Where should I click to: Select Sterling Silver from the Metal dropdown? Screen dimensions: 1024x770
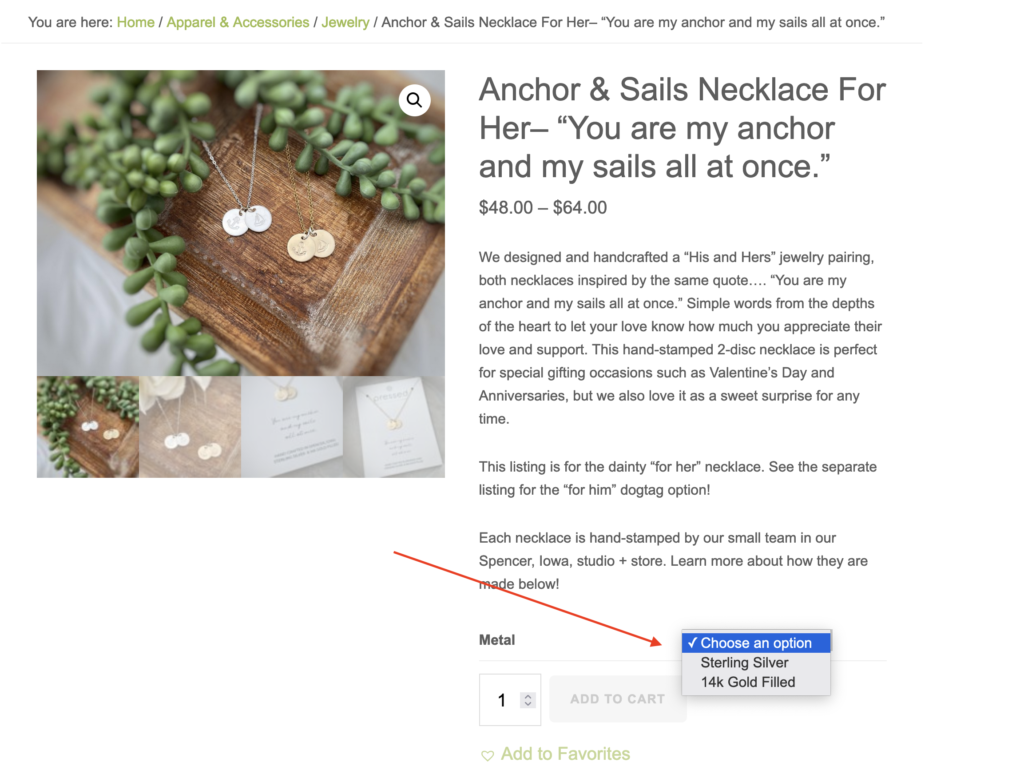(744, 662)
